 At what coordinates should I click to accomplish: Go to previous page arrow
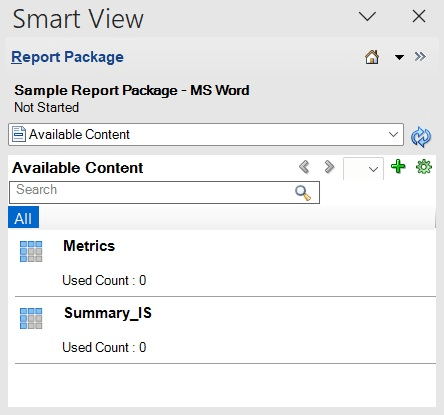[304, 167]
